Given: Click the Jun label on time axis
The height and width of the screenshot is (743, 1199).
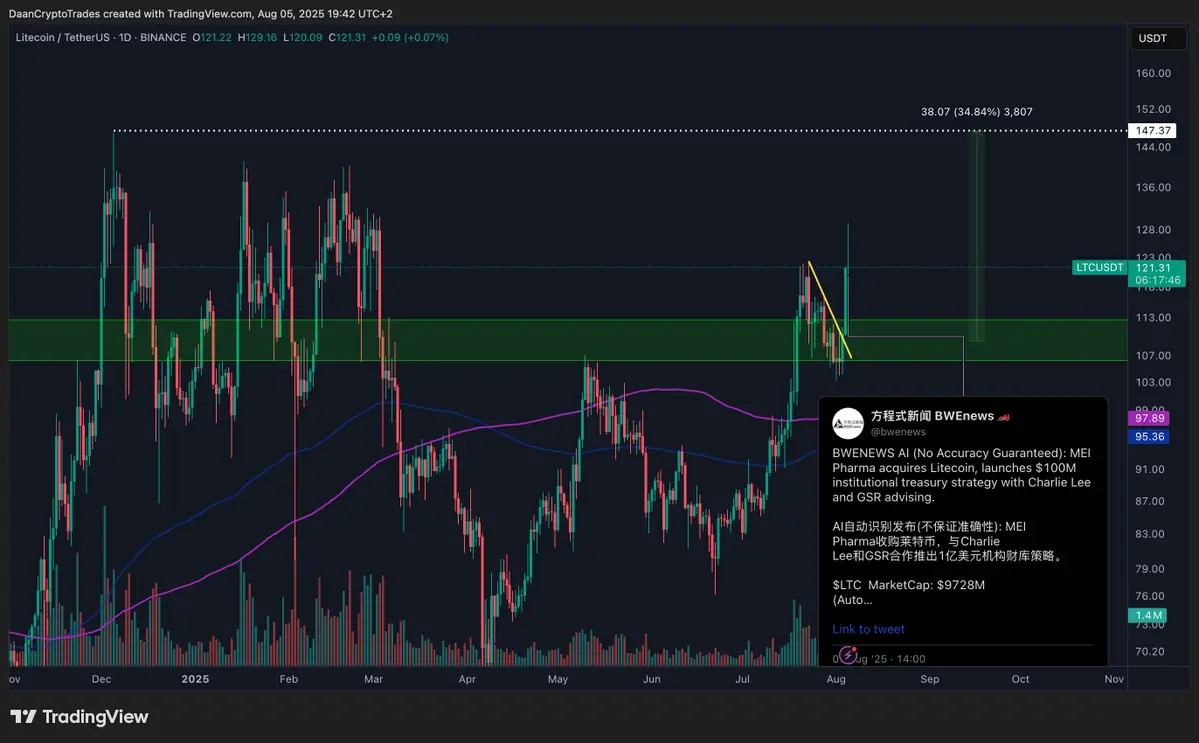Looking at the screenshot, I should 651,679.
